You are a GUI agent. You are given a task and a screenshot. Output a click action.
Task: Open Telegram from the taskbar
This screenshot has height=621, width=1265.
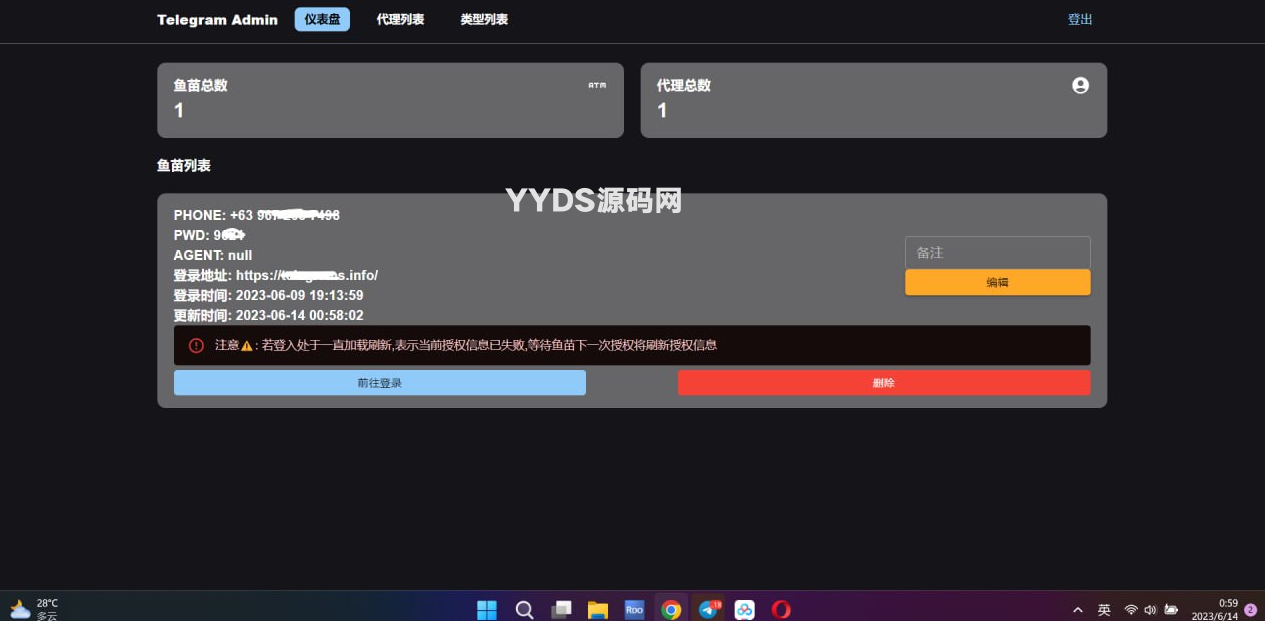pyautogui.click(x=709, y=609)
